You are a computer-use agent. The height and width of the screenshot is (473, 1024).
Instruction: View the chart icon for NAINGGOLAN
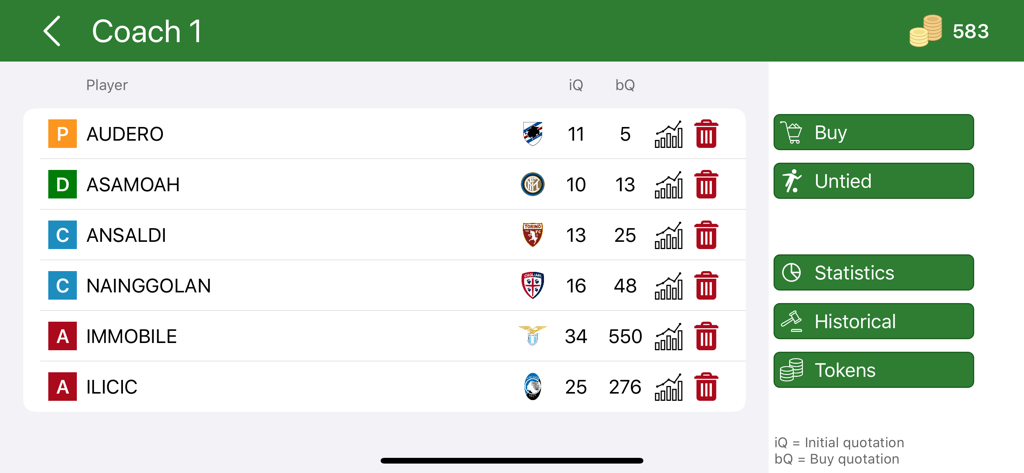click(x=668, y=286)
